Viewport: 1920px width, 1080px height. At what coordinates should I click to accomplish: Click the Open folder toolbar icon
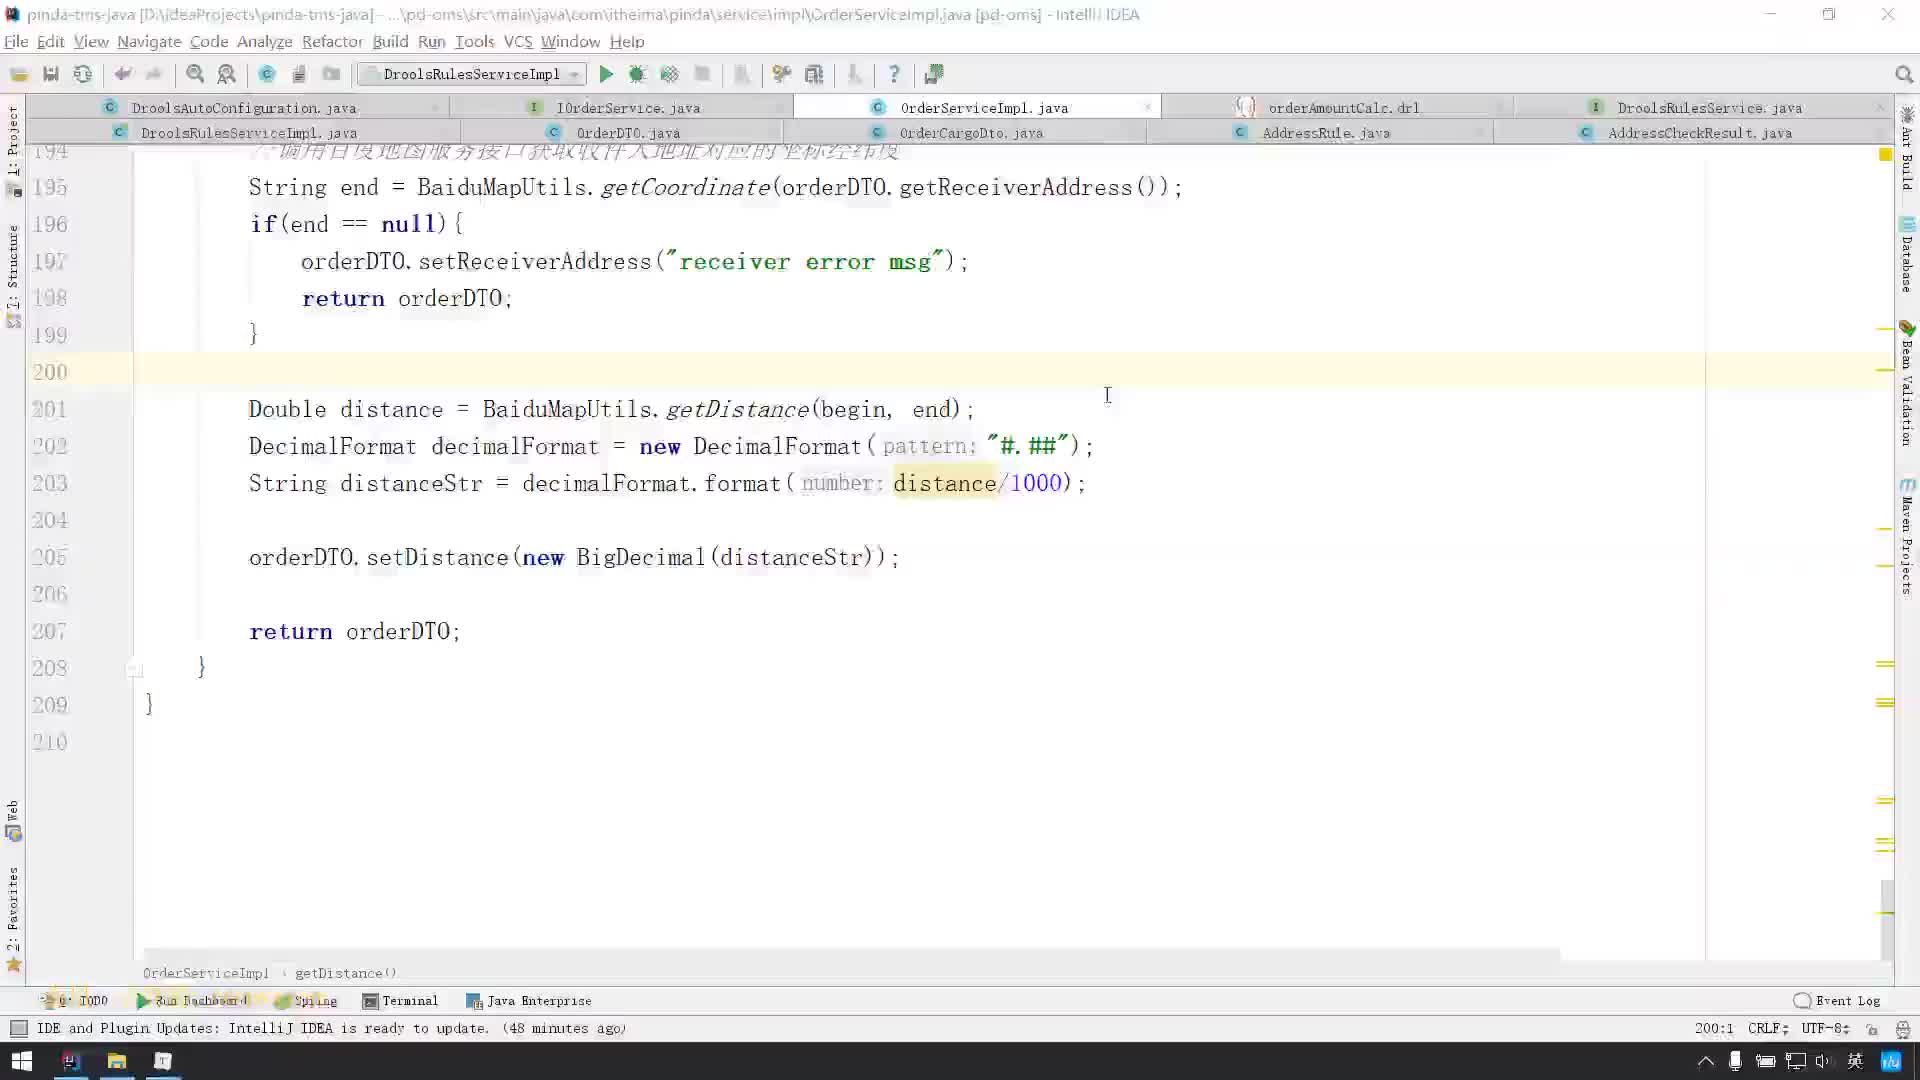point(19,74)
